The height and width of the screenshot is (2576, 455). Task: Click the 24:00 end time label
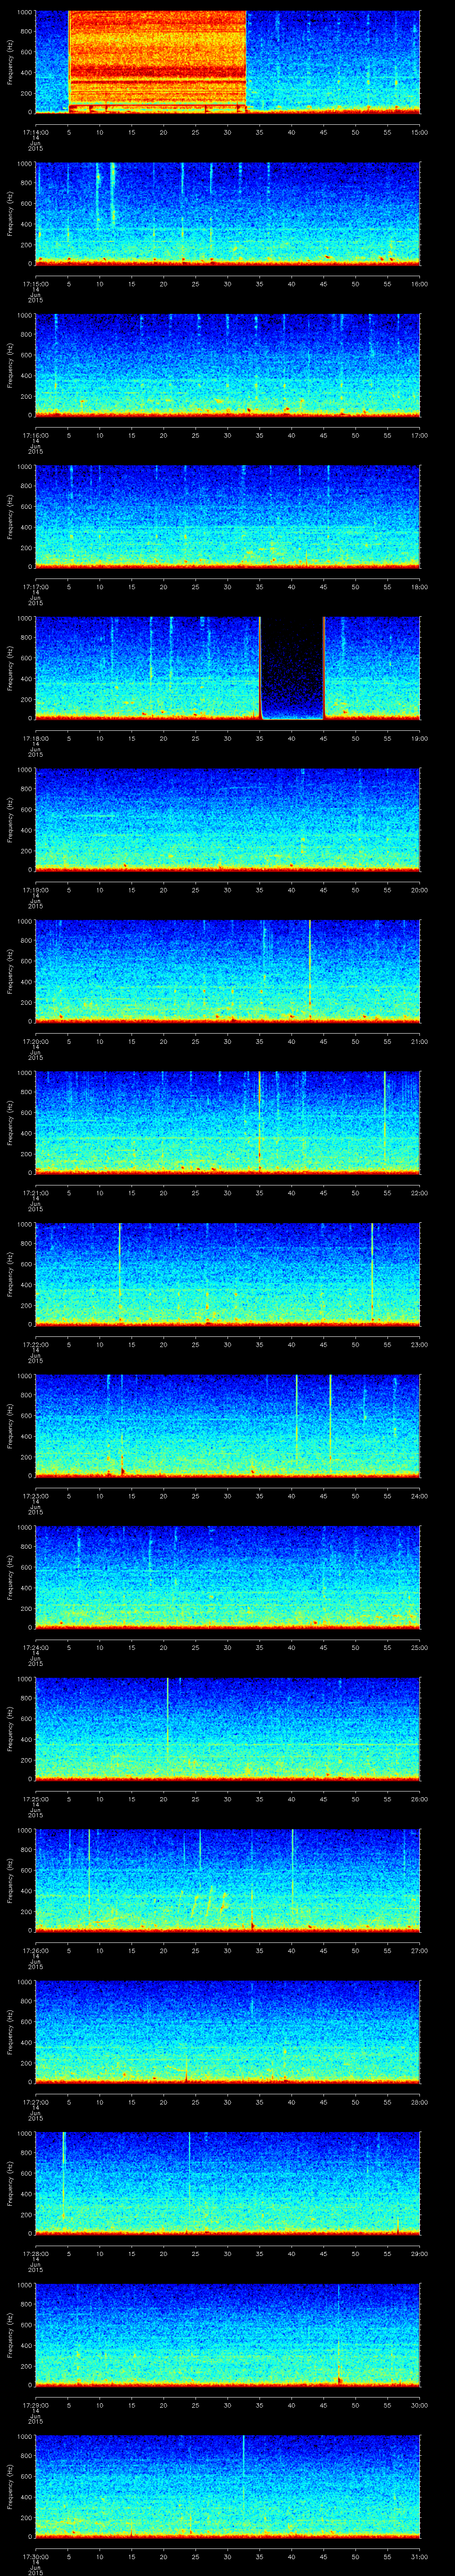click(419, 1496)
